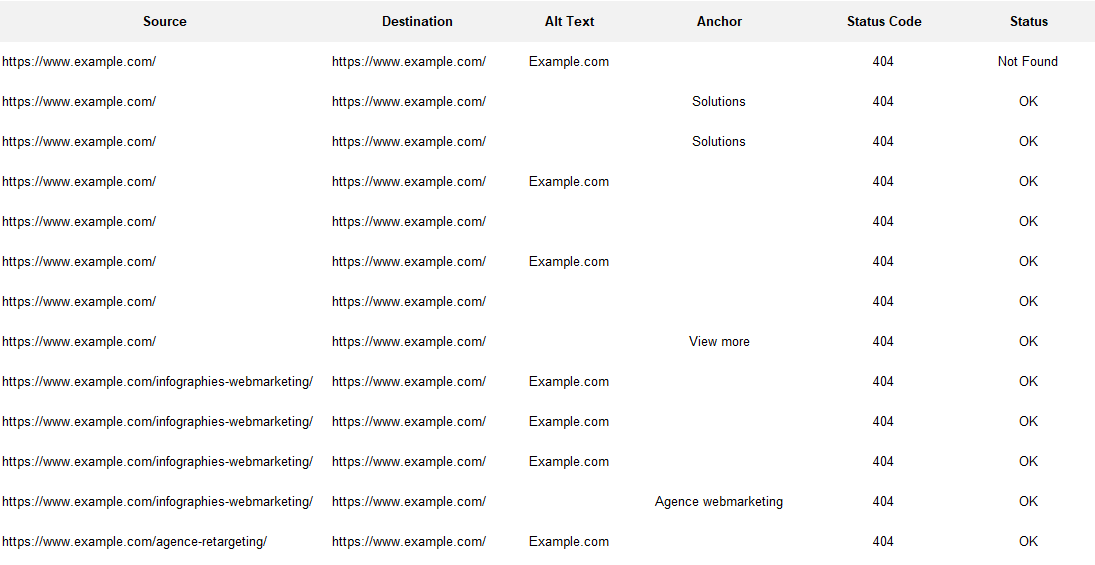The width and height of the screenshot is (1095, 565).
Task: Select the source URL in the Agence webmarketing row
Action: point(157,501)
